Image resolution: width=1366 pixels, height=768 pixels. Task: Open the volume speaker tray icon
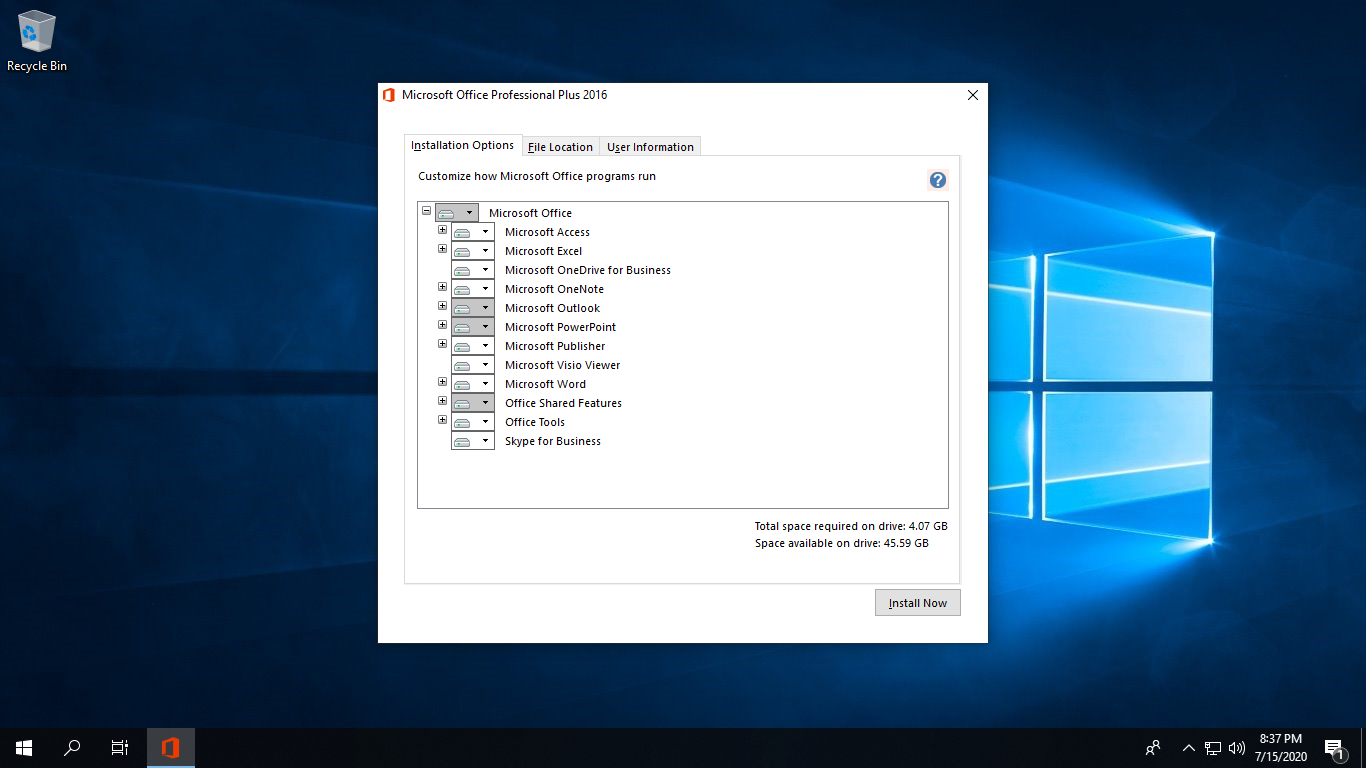pyautogui.click(x=1237, y=748)
